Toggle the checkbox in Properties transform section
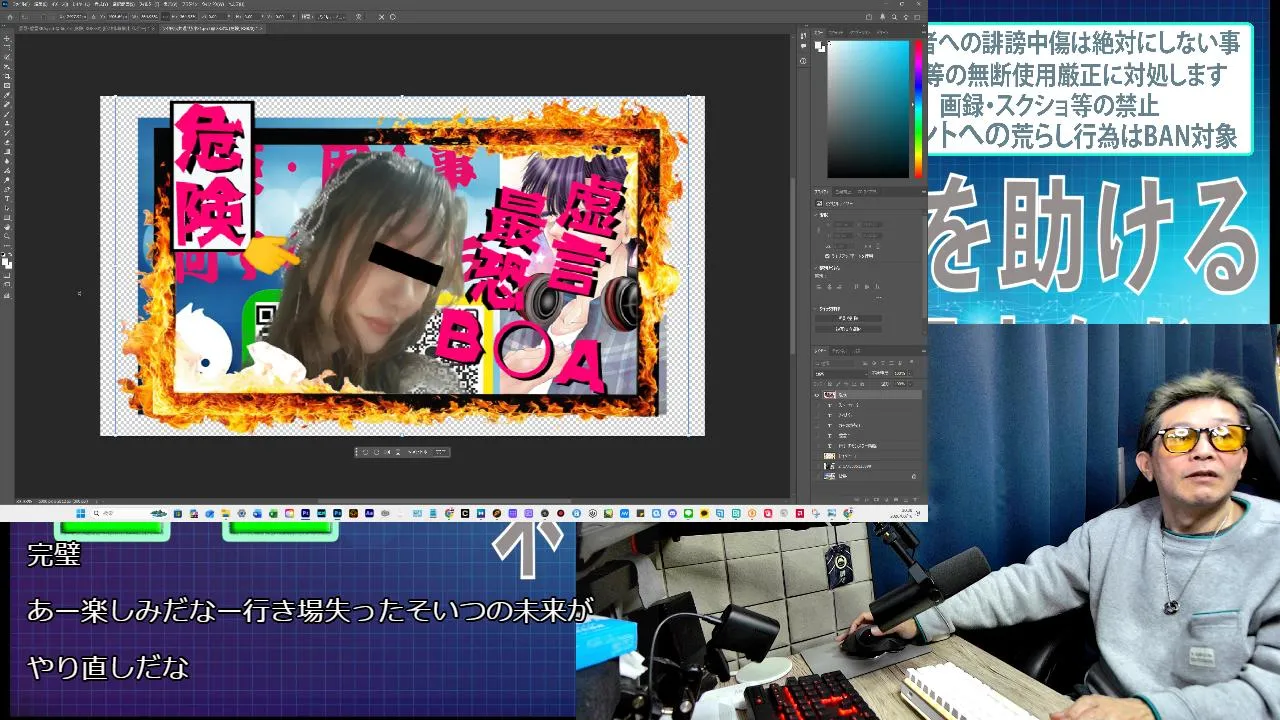The width and height of the screenshot is (1280, 720). 827,256
